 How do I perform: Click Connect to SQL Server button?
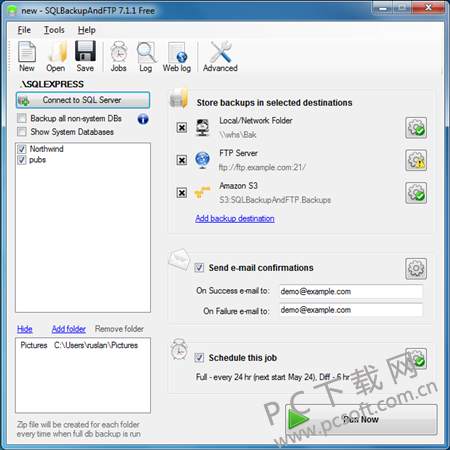[x=83, y=100]
